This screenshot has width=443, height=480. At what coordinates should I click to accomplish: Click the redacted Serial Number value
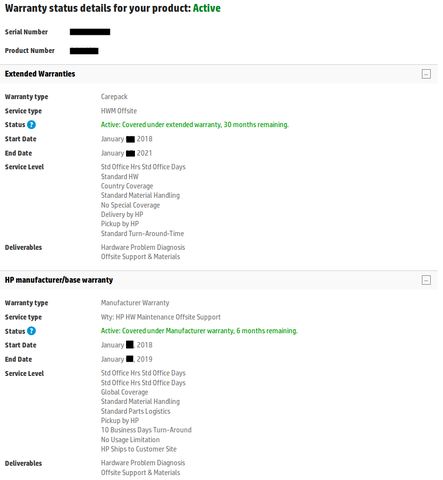(x=90, y=32)
